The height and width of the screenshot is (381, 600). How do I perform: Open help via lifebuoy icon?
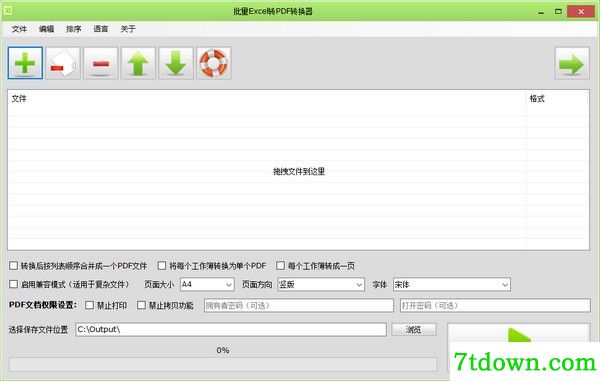[x=214, y=63]
